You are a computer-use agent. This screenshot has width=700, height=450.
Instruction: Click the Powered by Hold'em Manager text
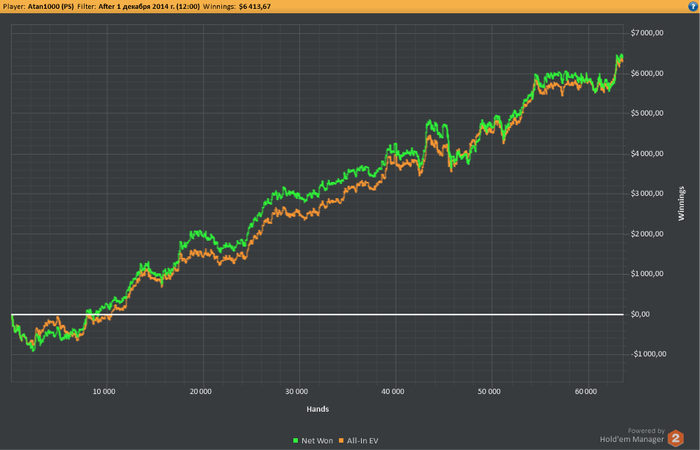pos(632,435)
